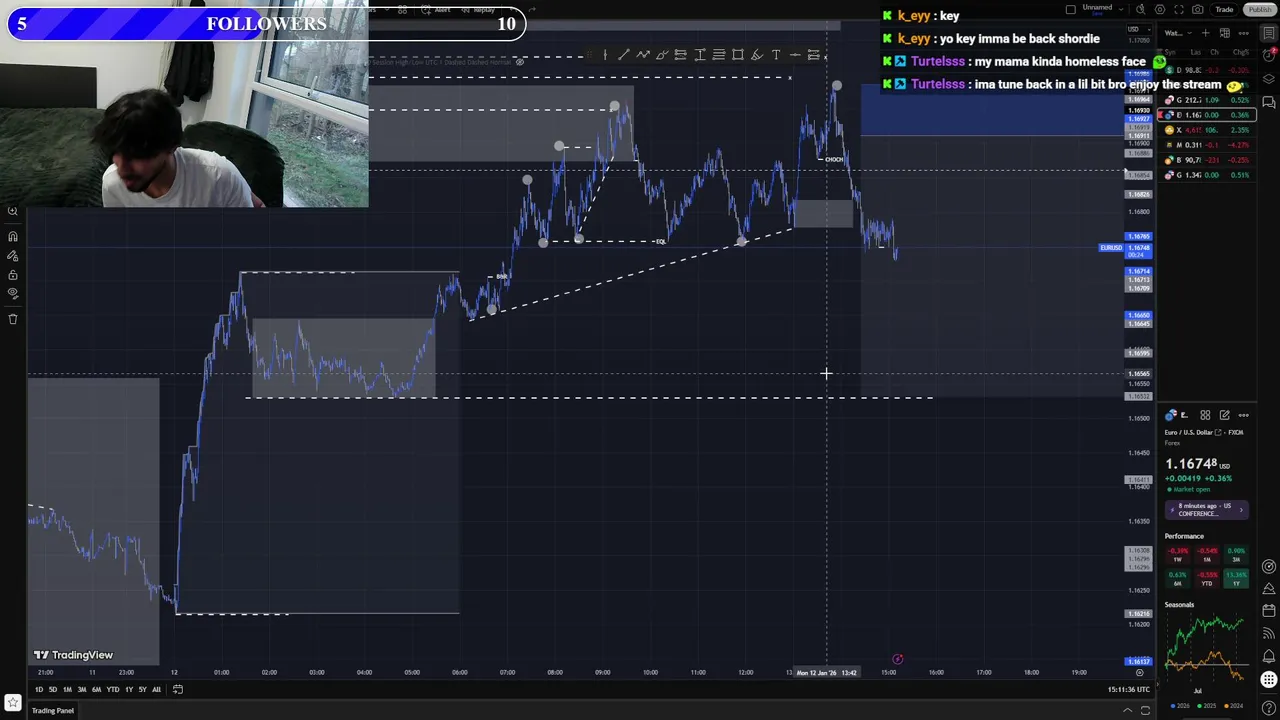Viewport: 1280px width, 720px height.
Task: Open the US CONFERENCE news item
Action: [x=1207, y=510]
